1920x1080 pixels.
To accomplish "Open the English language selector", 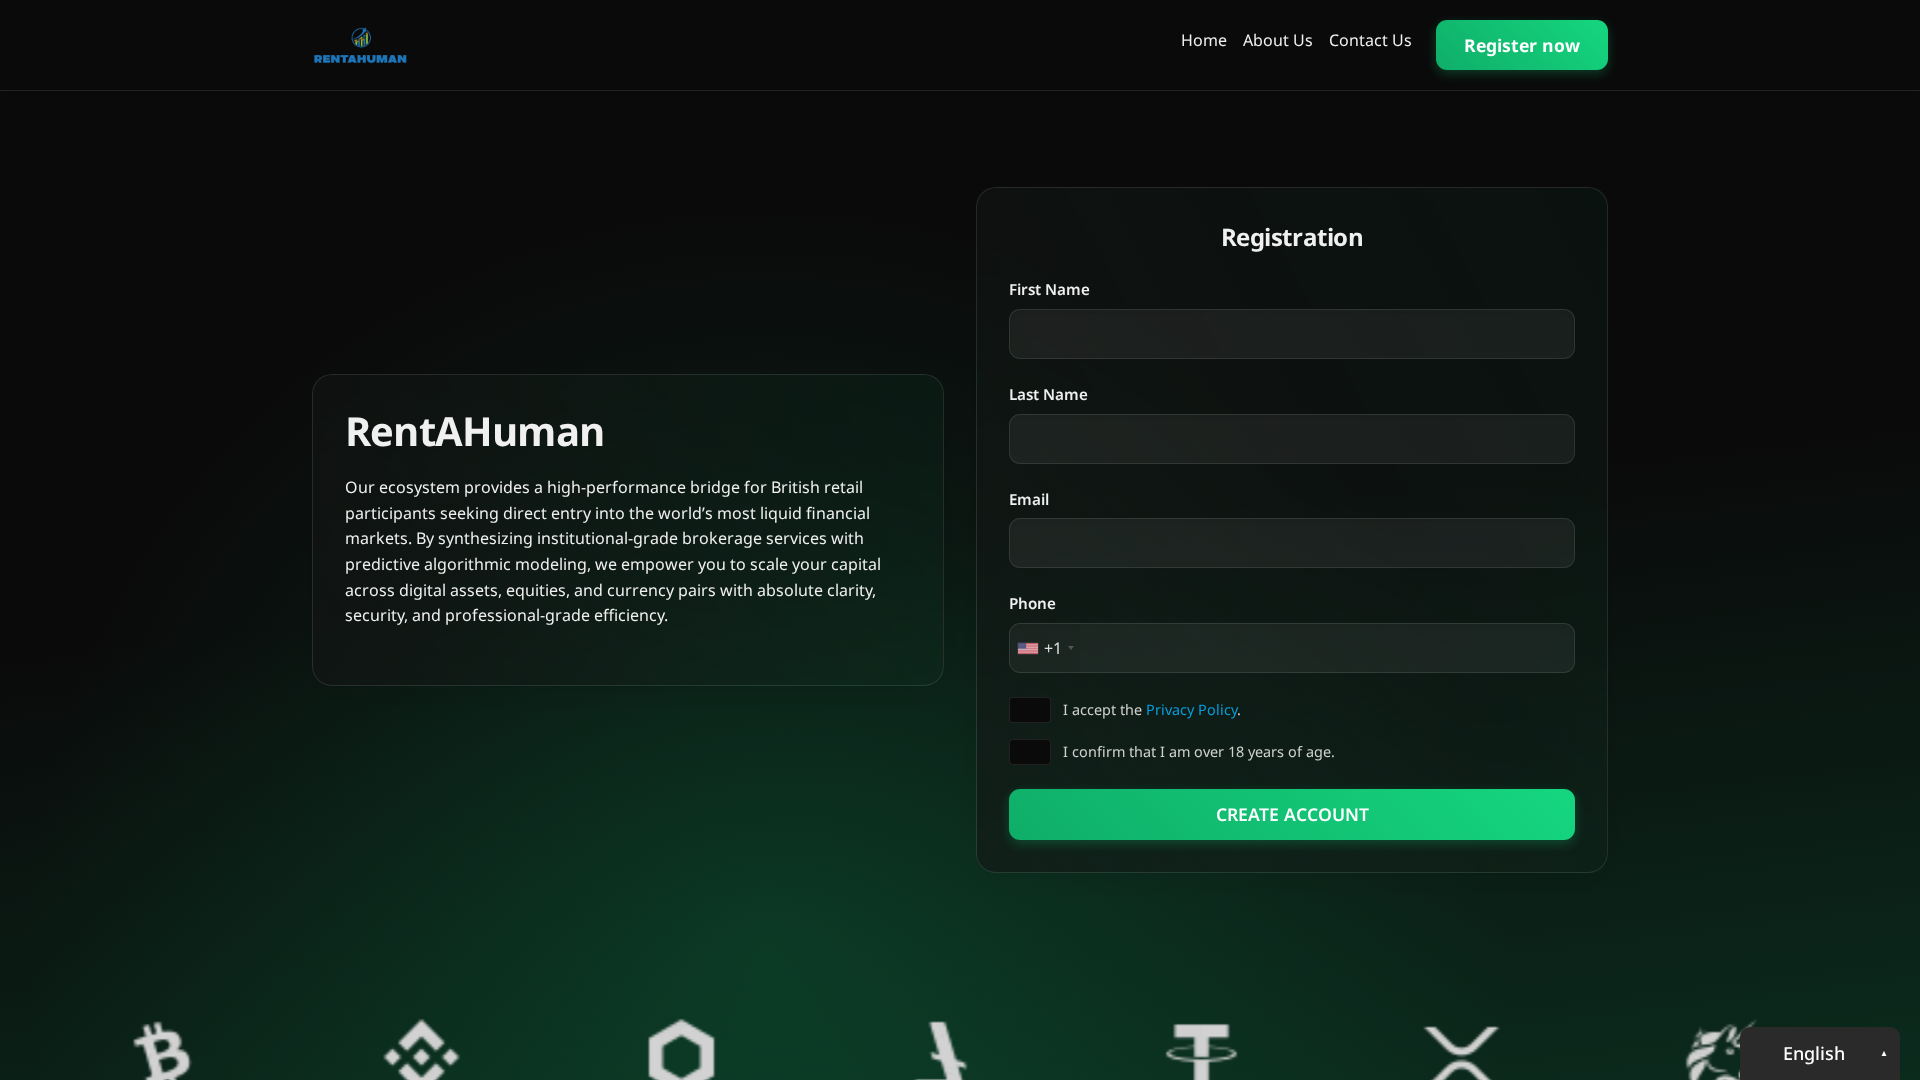I will (x=1820, y=1053).
